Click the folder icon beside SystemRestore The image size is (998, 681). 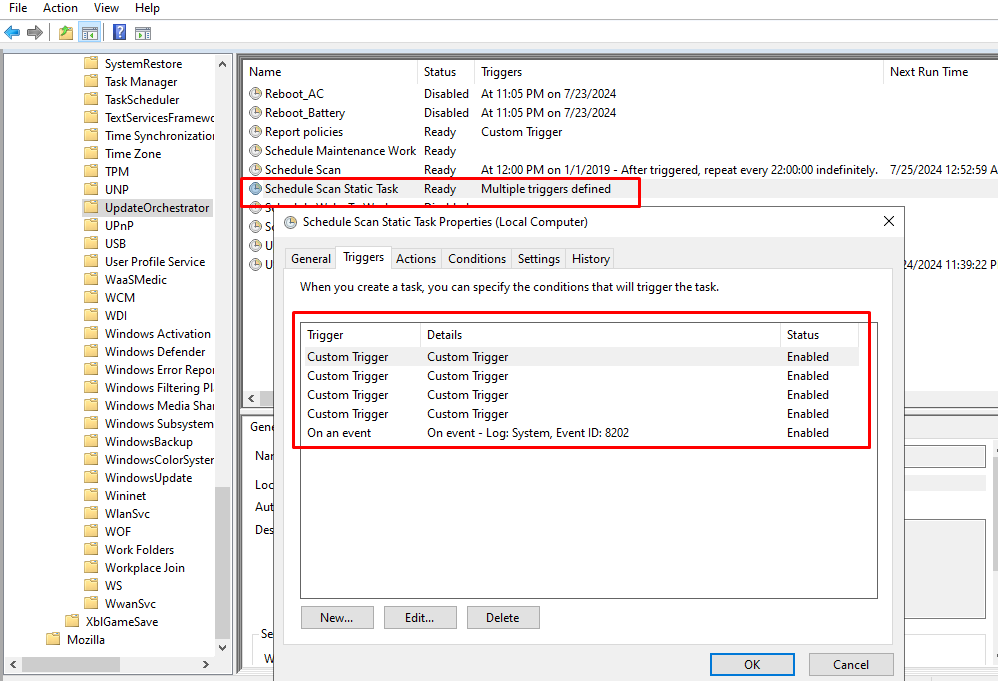tap(91, 63)
